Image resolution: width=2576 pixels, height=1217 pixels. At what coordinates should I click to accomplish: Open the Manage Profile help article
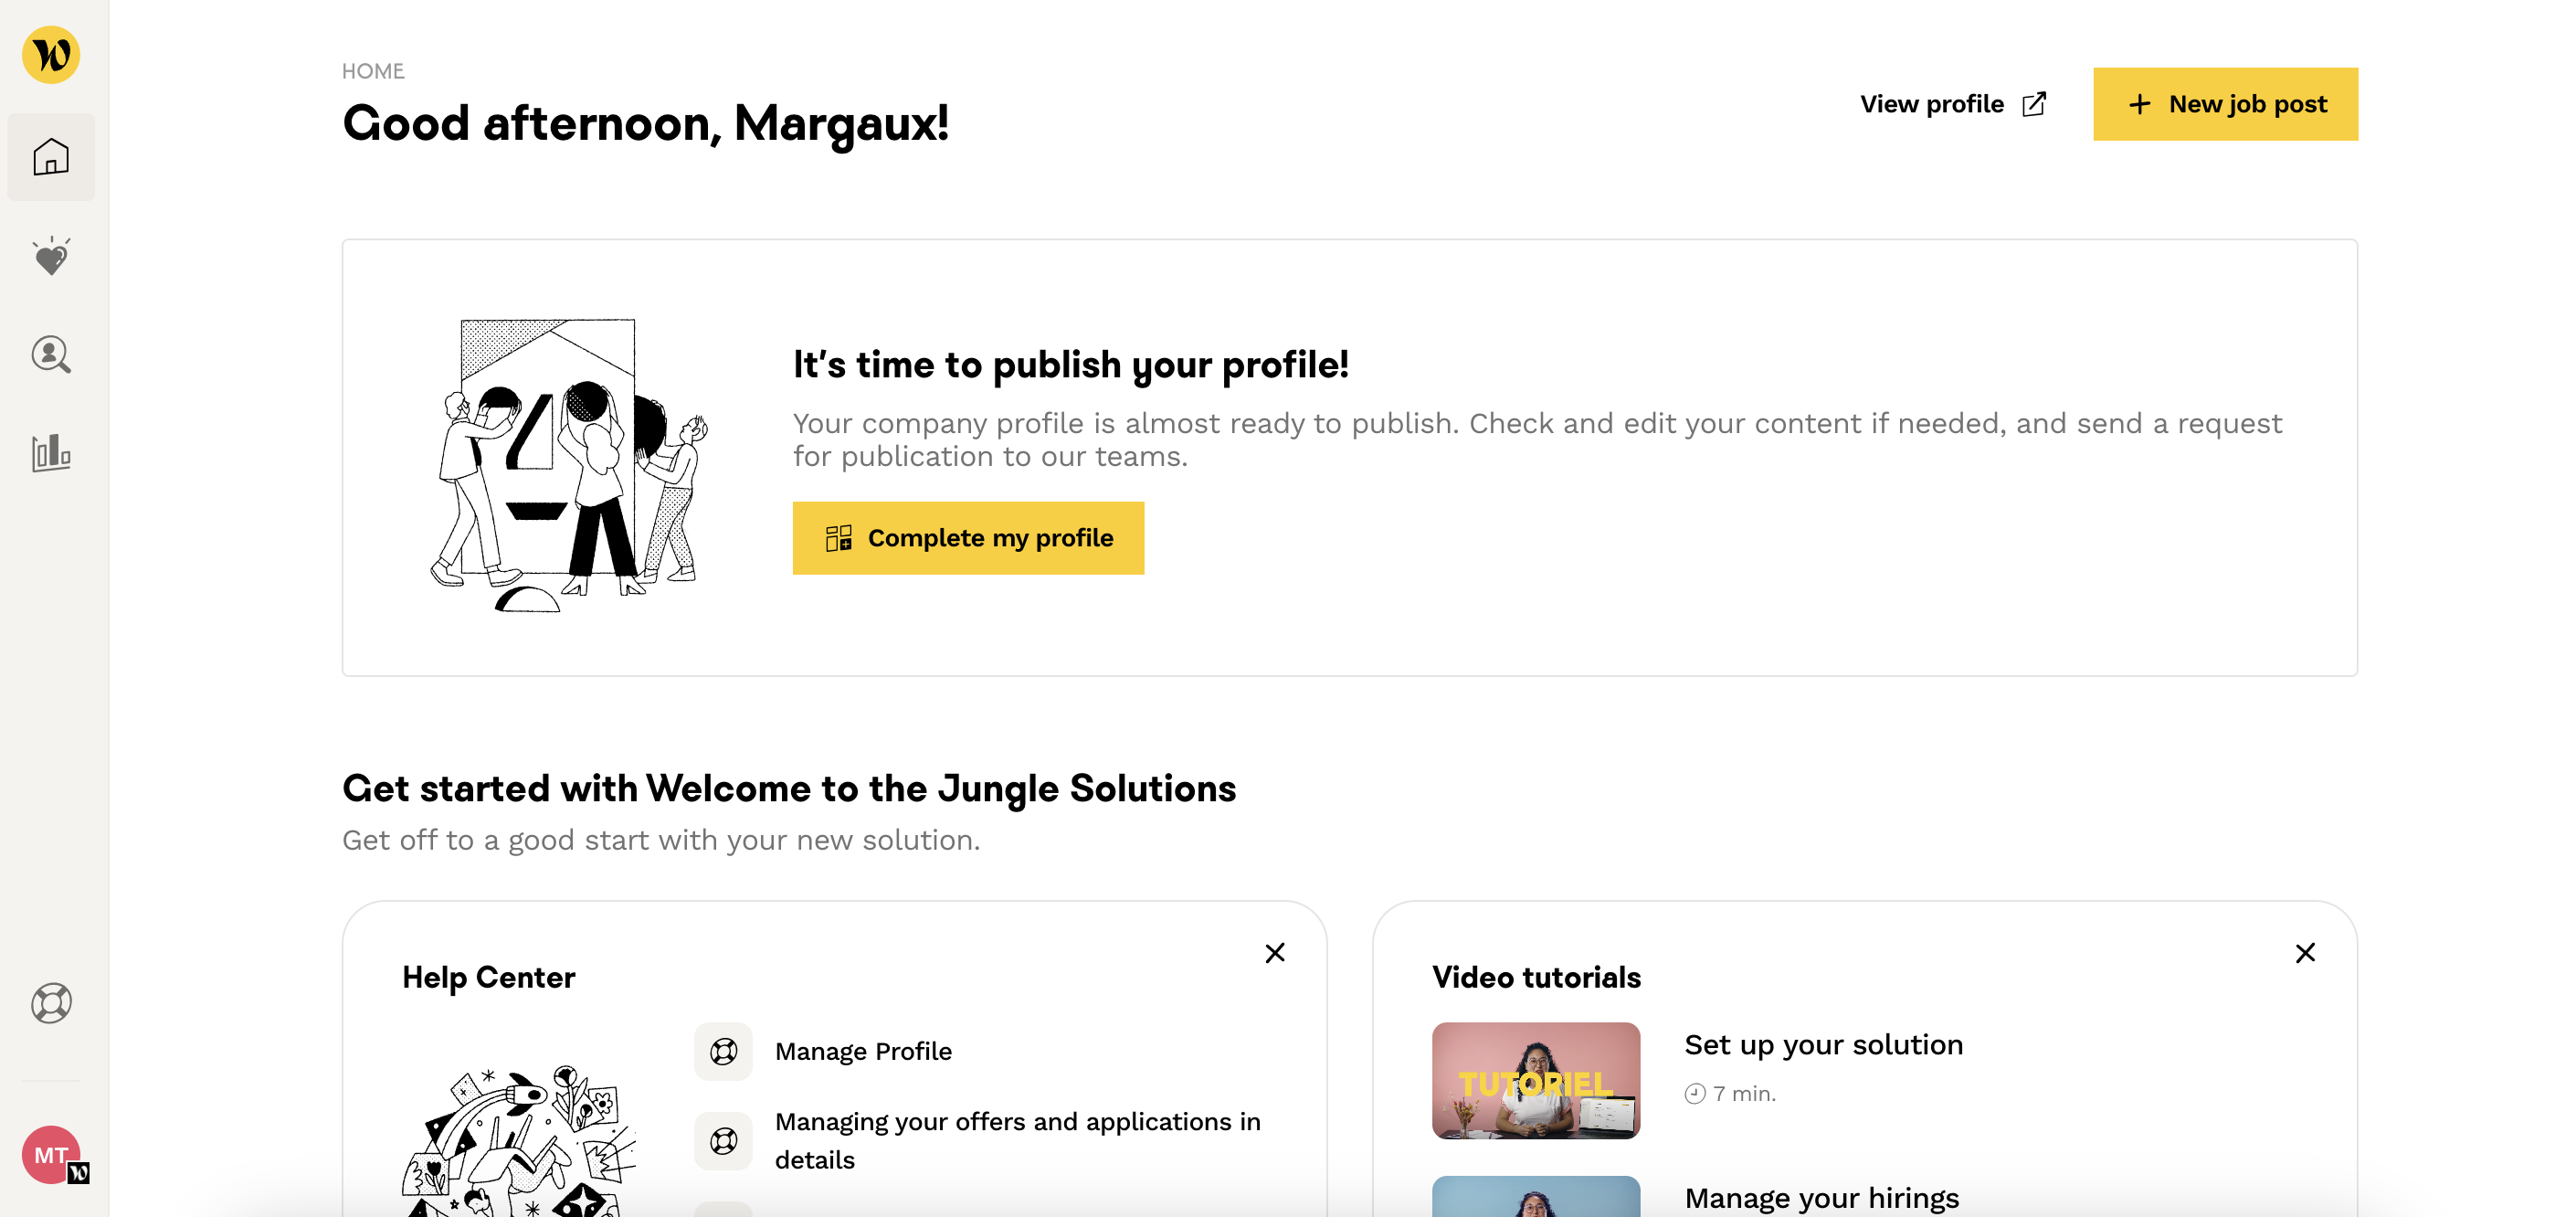863,1051
